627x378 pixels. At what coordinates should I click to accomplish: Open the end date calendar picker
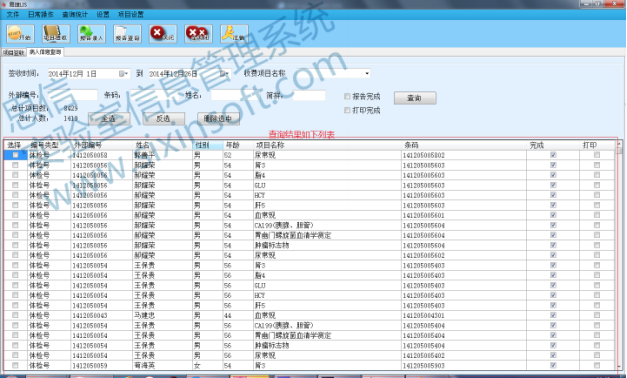click(224, 74)
